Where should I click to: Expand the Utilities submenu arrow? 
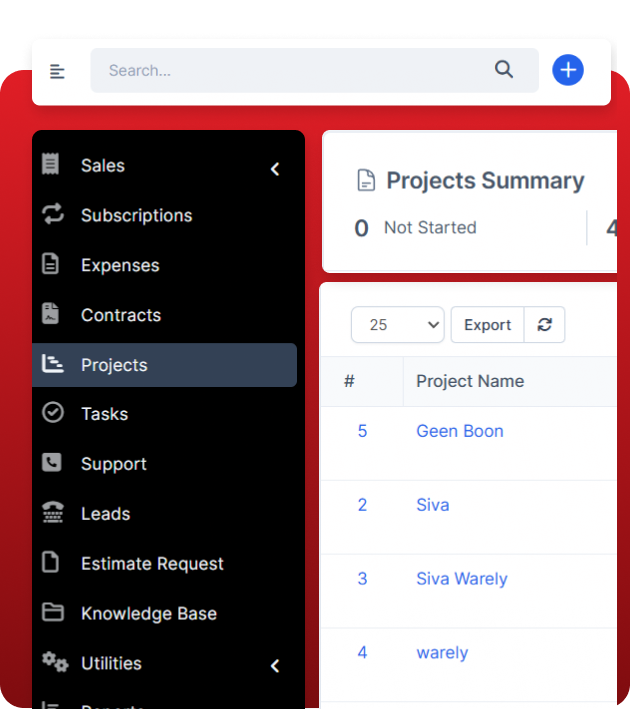(x=275, y=665)
